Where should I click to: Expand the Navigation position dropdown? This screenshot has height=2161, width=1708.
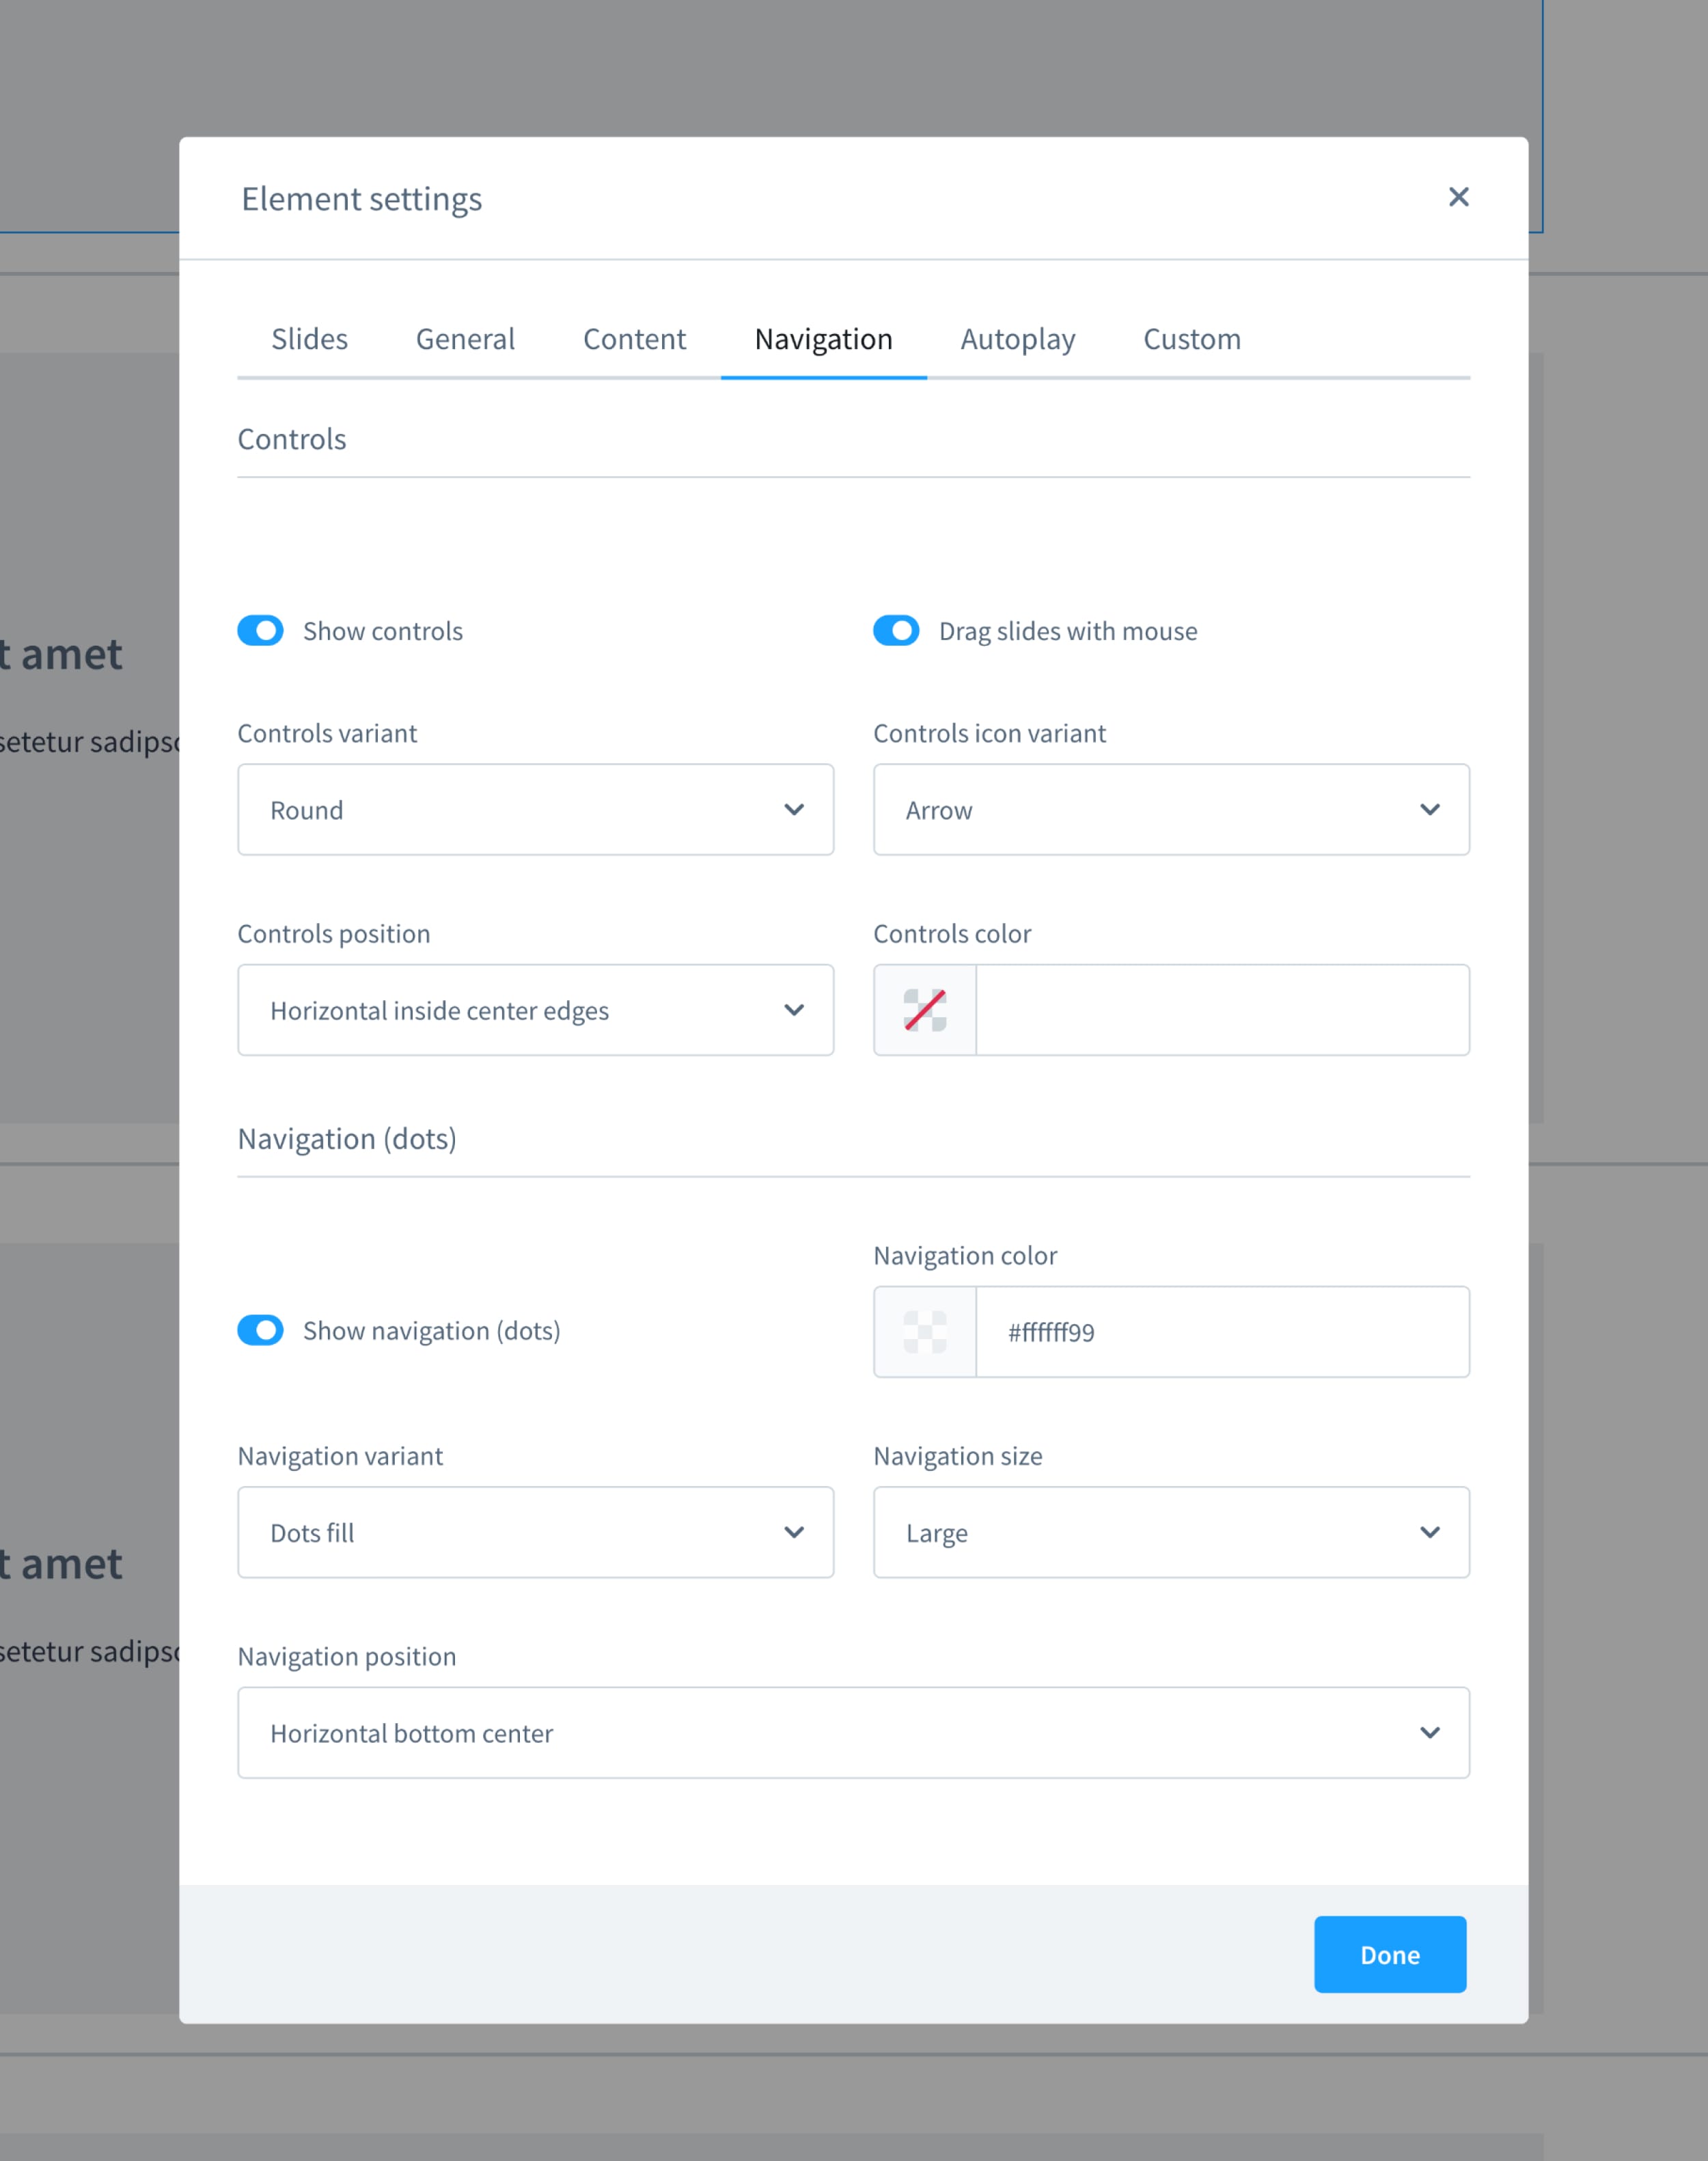[853, 1733]
